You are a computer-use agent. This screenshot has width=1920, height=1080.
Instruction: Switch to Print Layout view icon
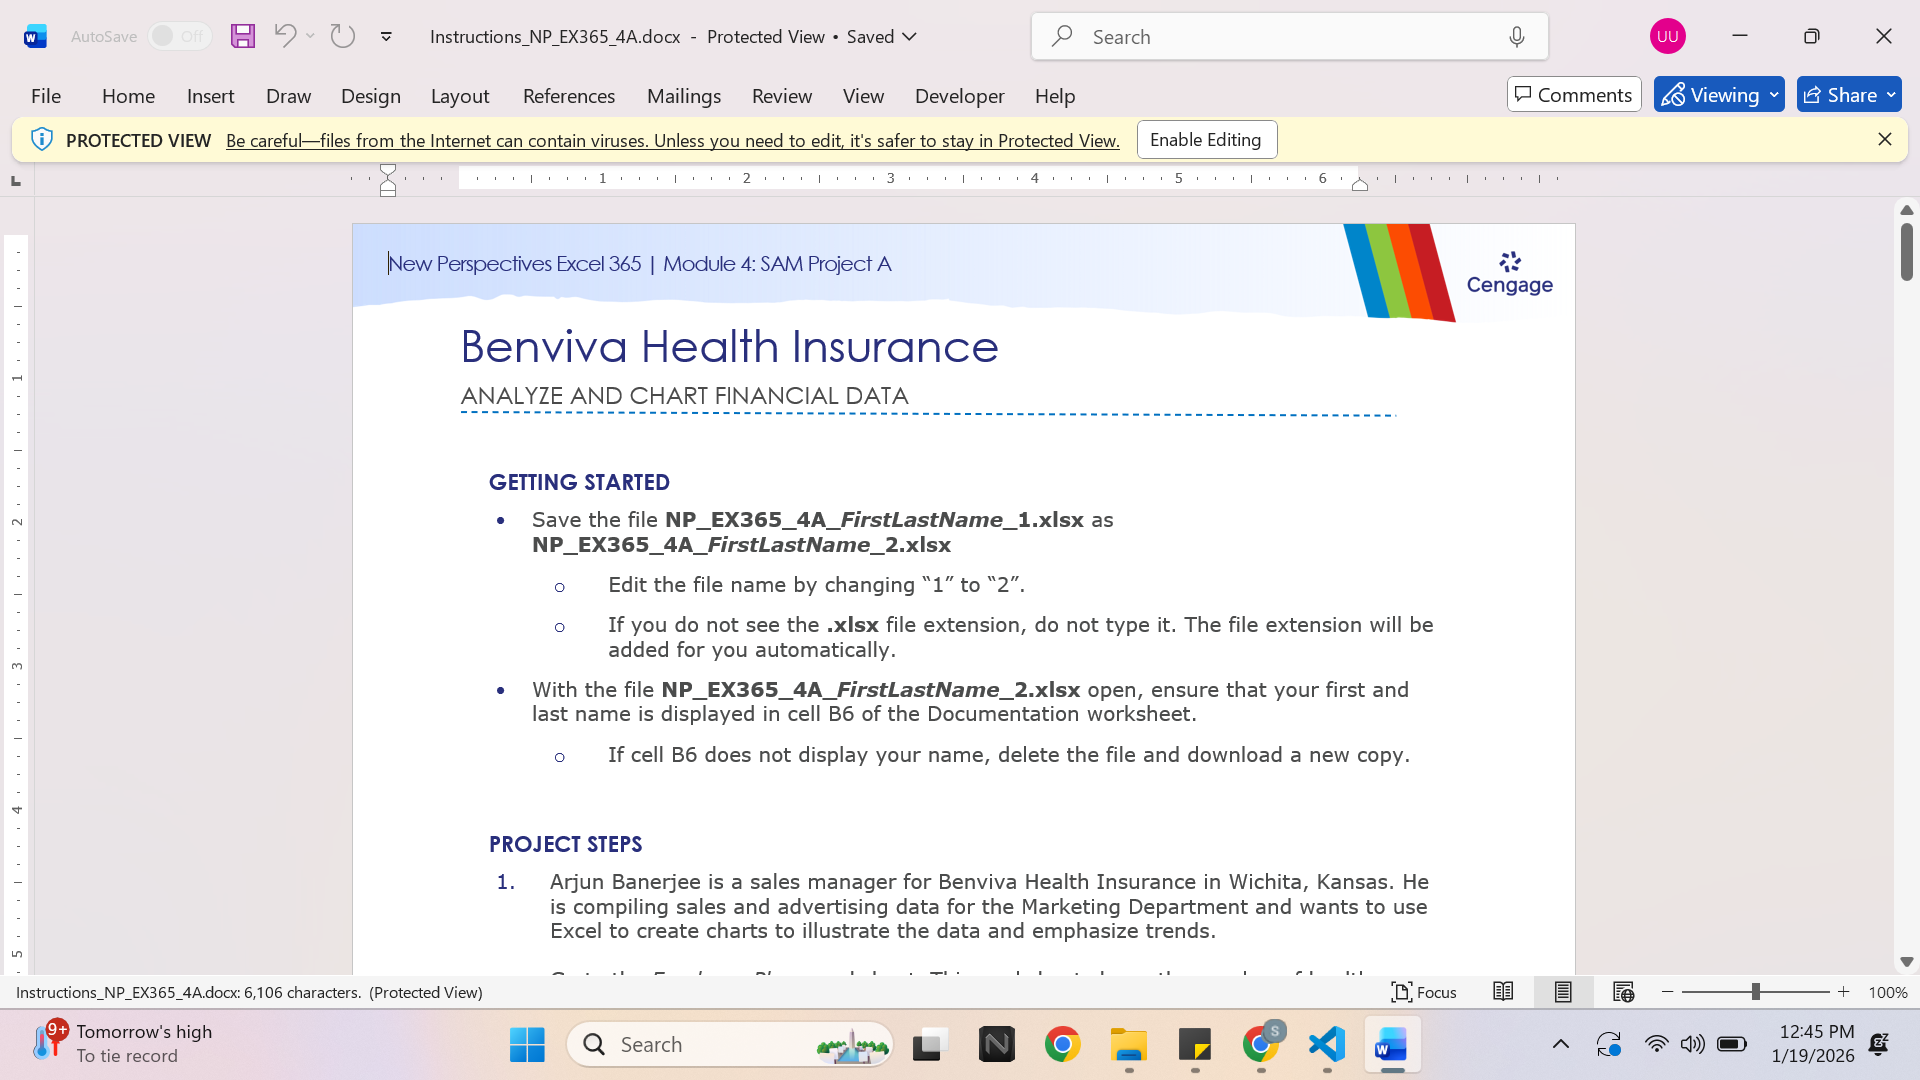coord(1563,992)
